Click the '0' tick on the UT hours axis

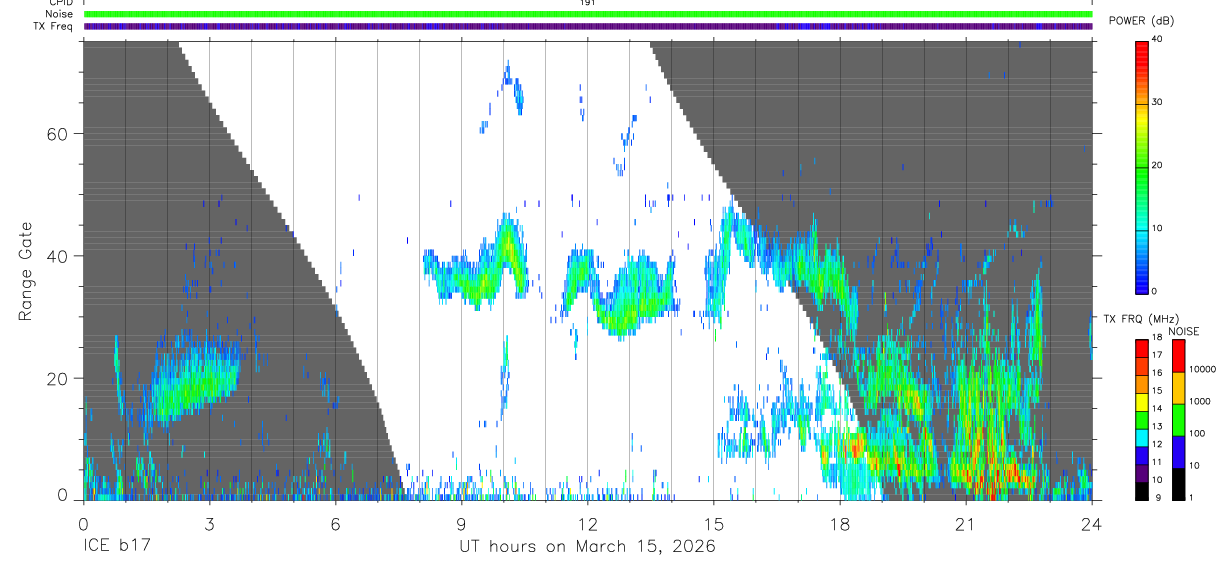[x=83, y=524]
